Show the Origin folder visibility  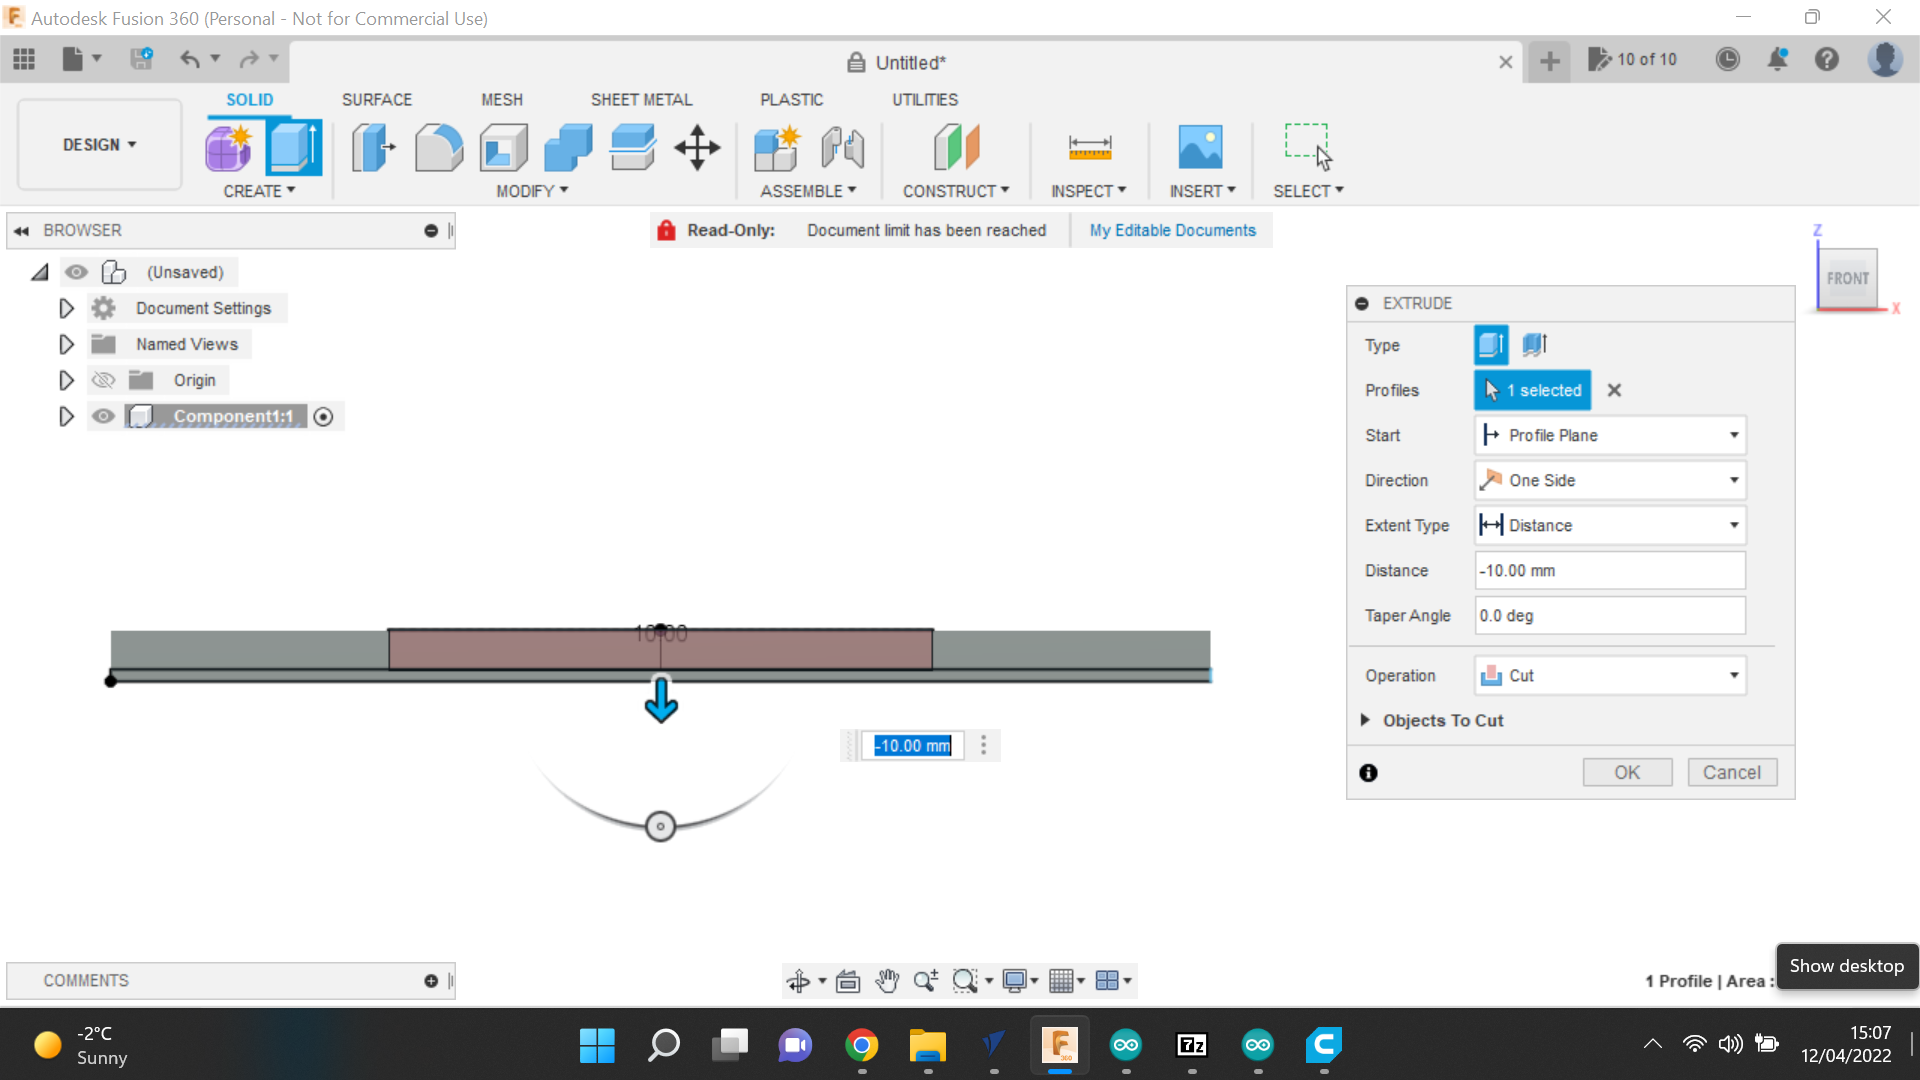(103, 380)
